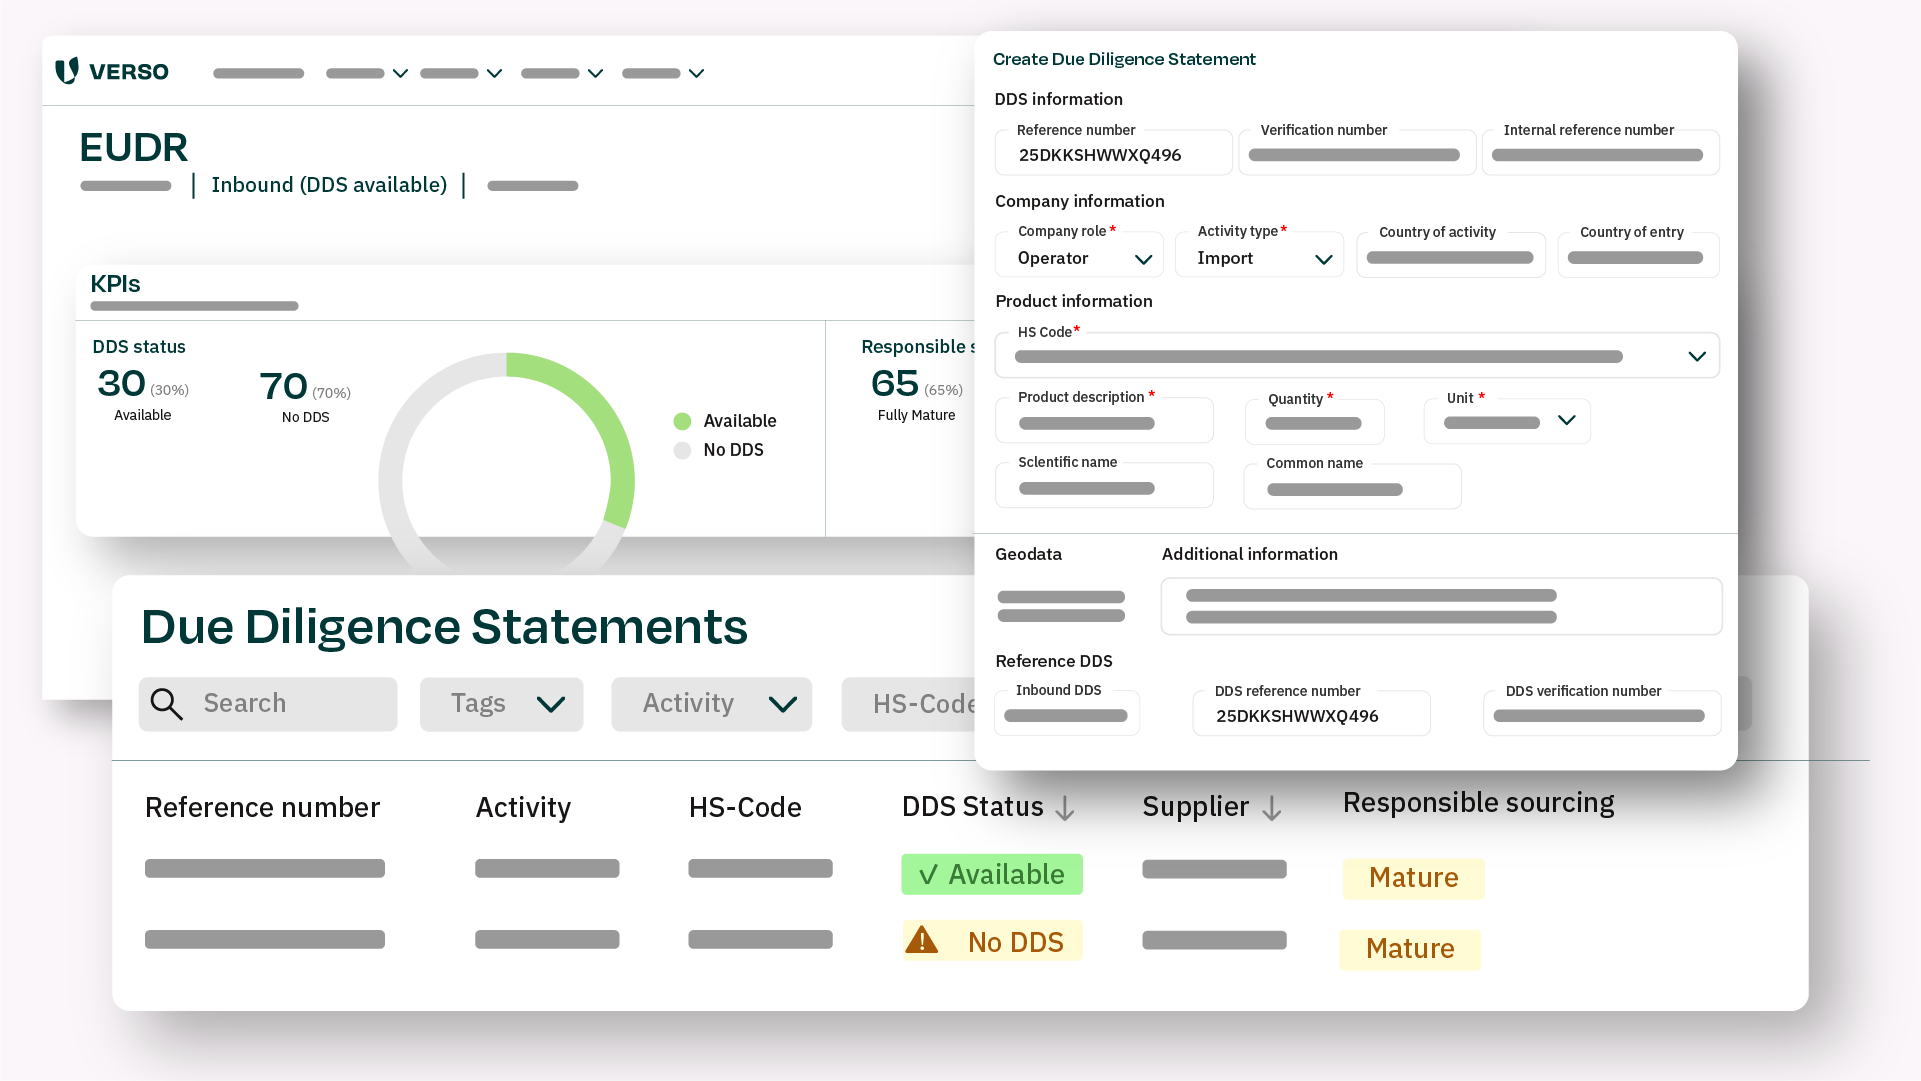Open the Unit dropdown in Product information
This screenshot has width=1921, height=1081.
1567,421
